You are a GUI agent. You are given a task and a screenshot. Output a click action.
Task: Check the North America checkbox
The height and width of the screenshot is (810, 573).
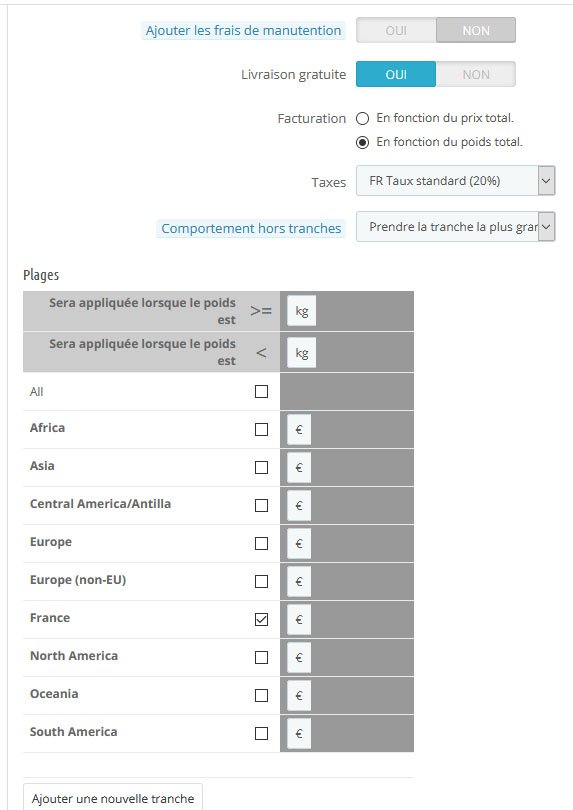[261, 657]
